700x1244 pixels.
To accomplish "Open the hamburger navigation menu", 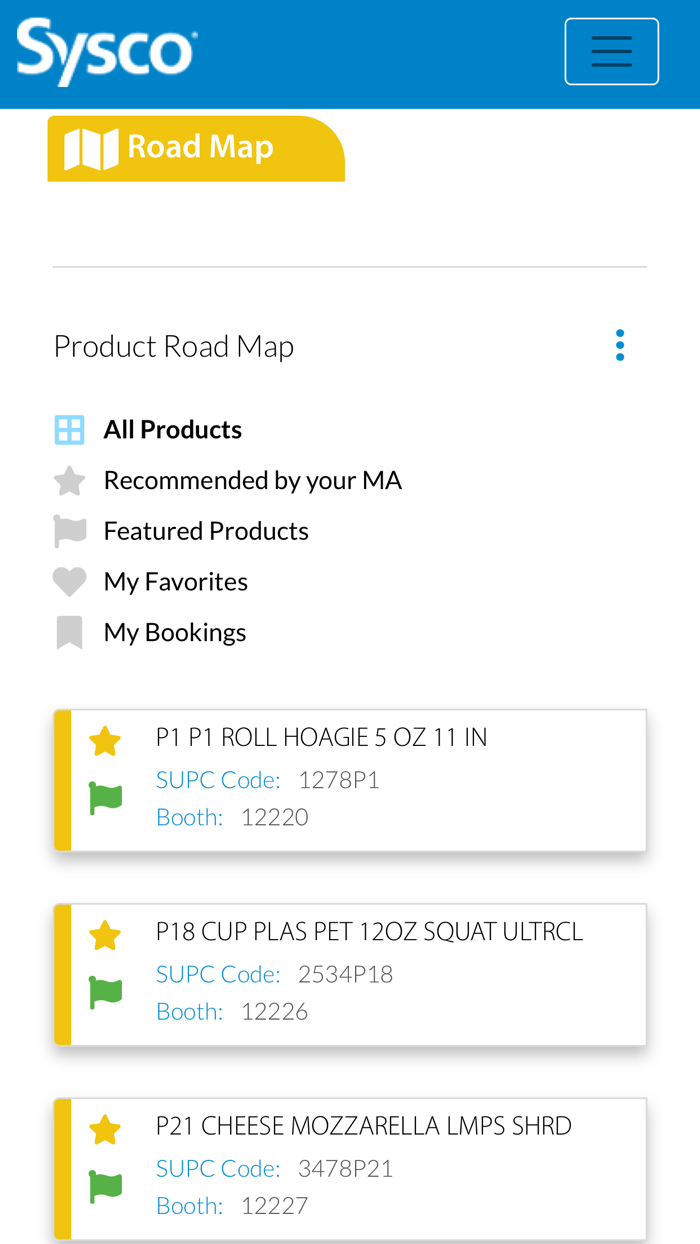I will pos(612,51).
